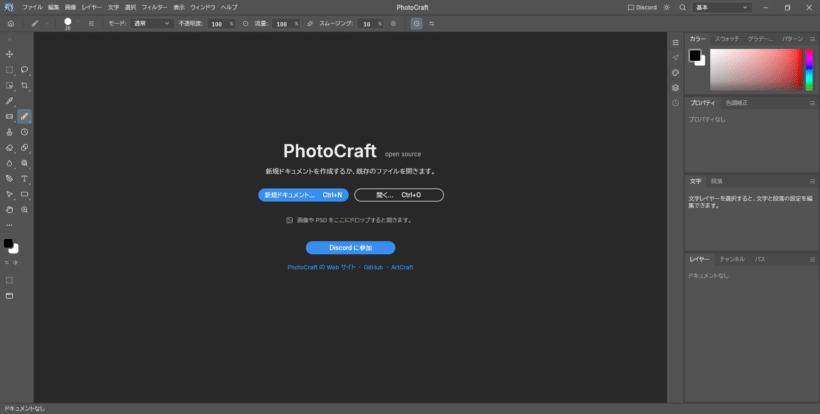Click the Discord に参加 button

pos(350,248)
